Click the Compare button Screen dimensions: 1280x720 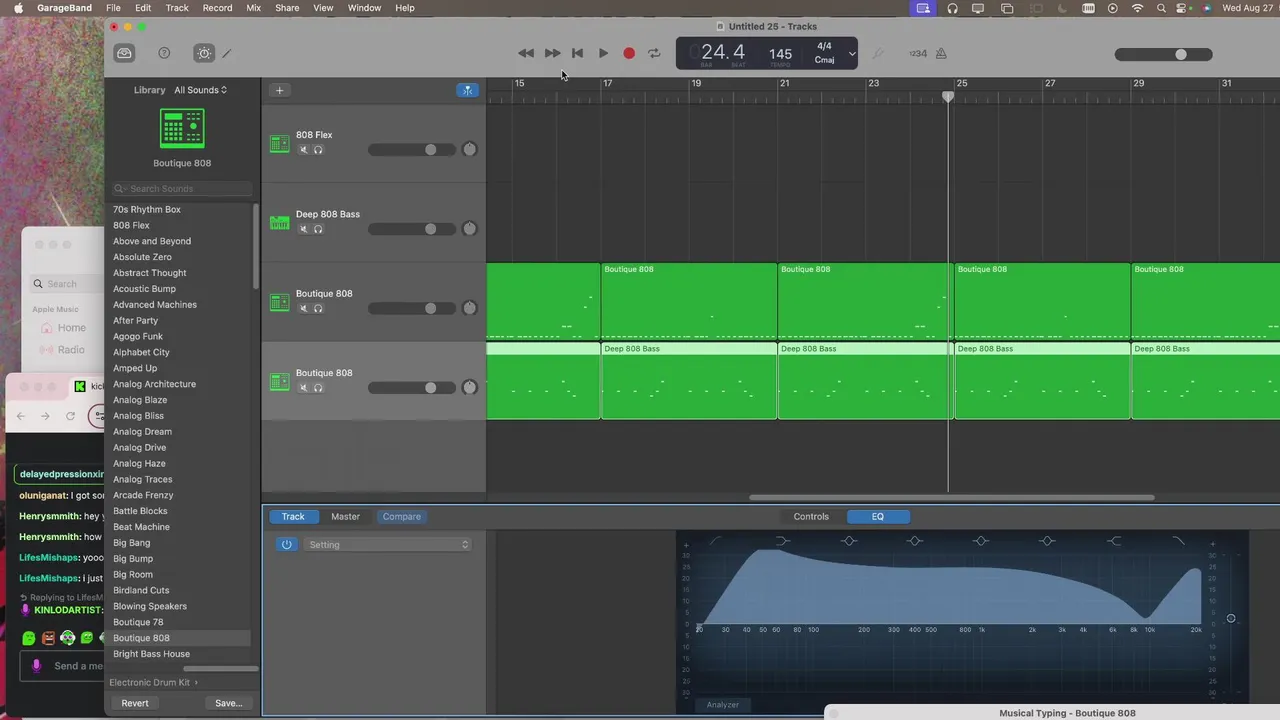(402, 517)
